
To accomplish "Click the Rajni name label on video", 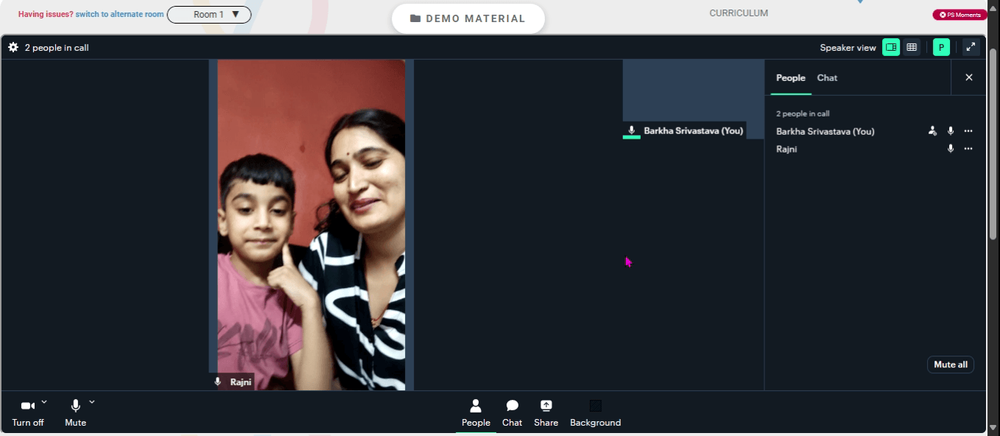I will 240,382.
